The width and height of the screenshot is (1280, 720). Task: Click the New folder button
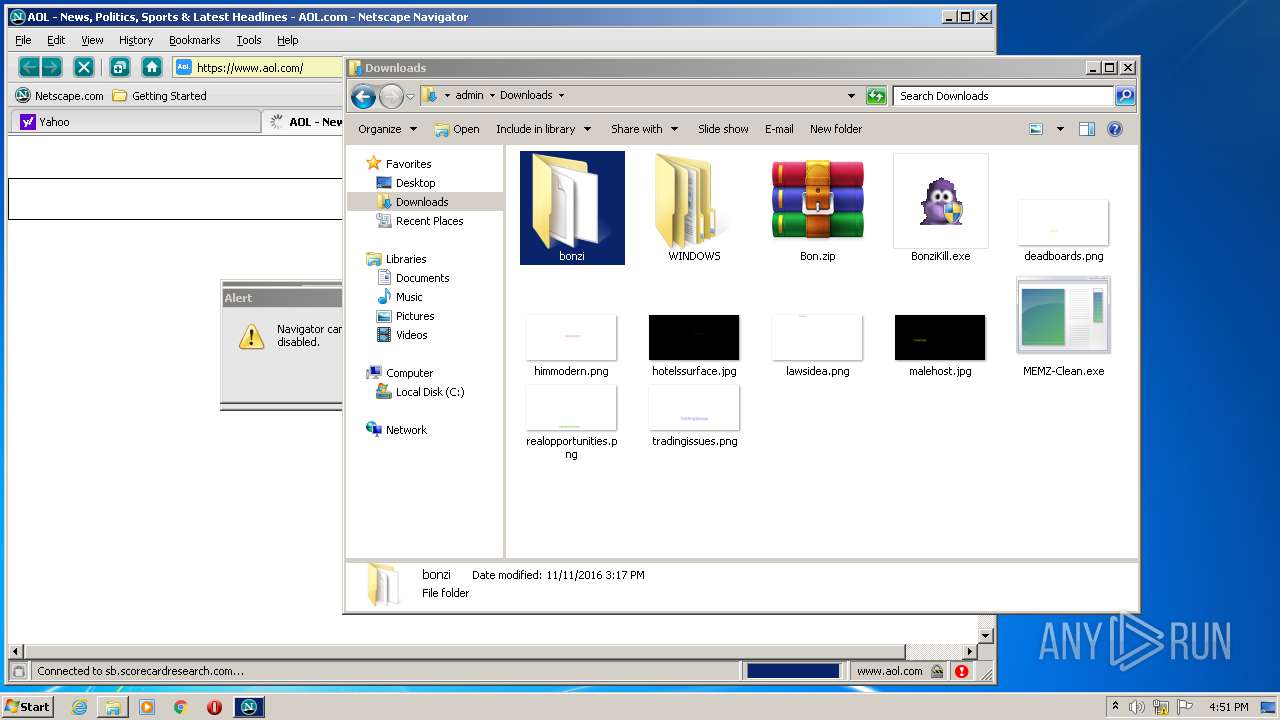tap(836, 129)
